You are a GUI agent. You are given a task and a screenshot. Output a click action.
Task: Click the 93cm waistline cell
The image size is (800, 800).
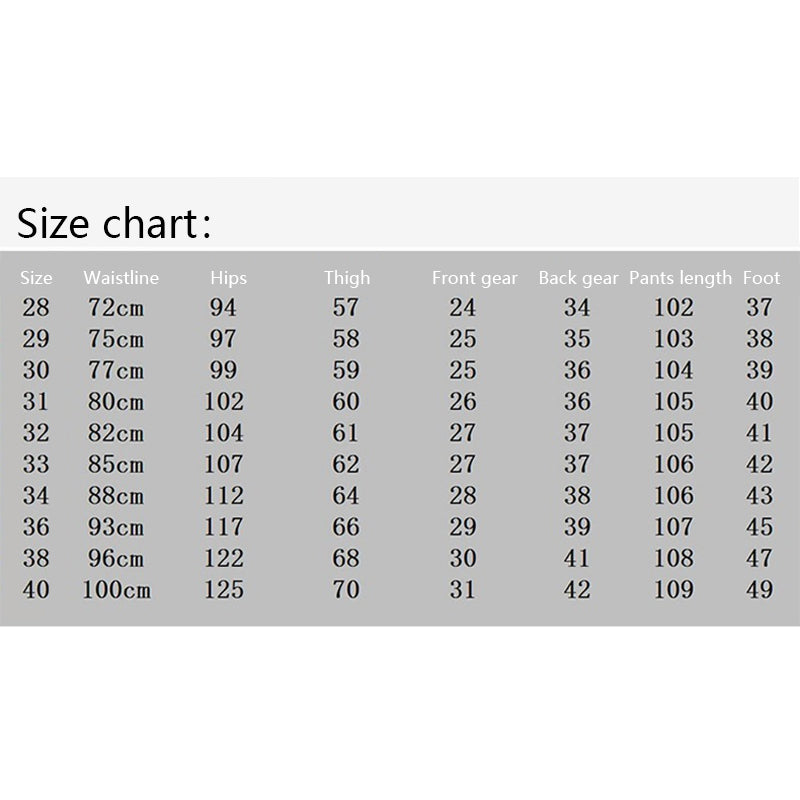(x=114, y=527)
